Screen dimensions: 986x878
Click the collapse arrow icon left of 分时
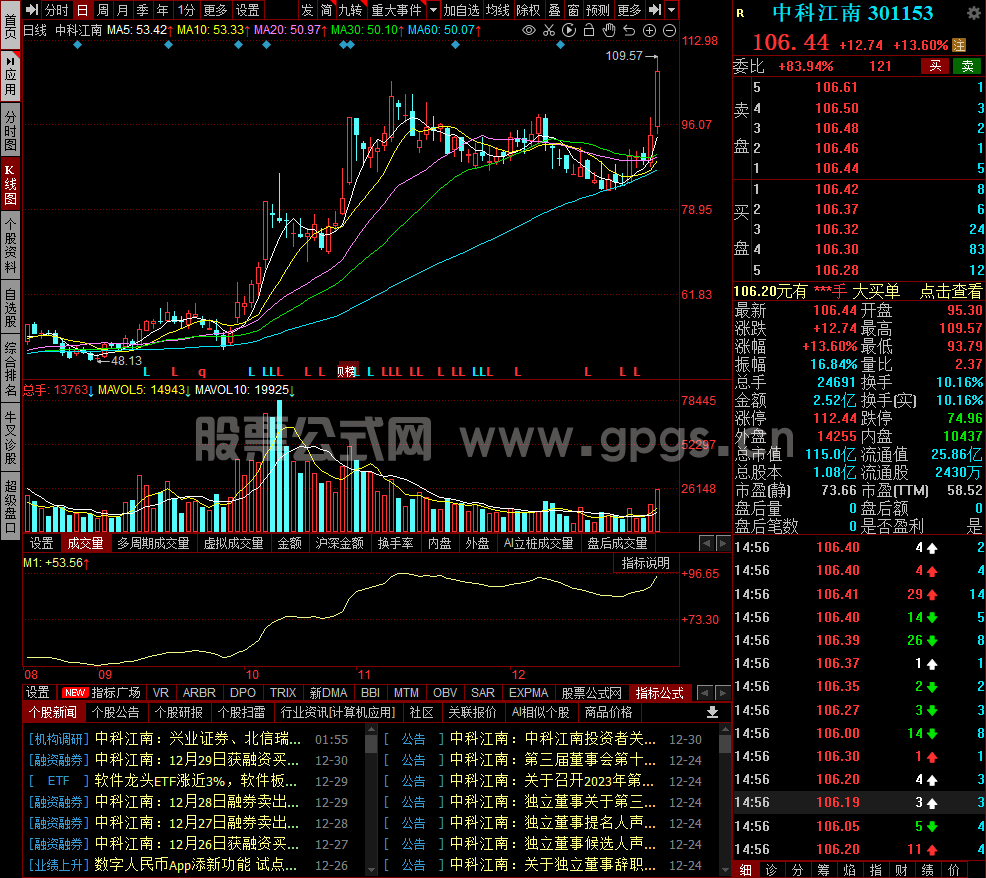coord(31,10)
